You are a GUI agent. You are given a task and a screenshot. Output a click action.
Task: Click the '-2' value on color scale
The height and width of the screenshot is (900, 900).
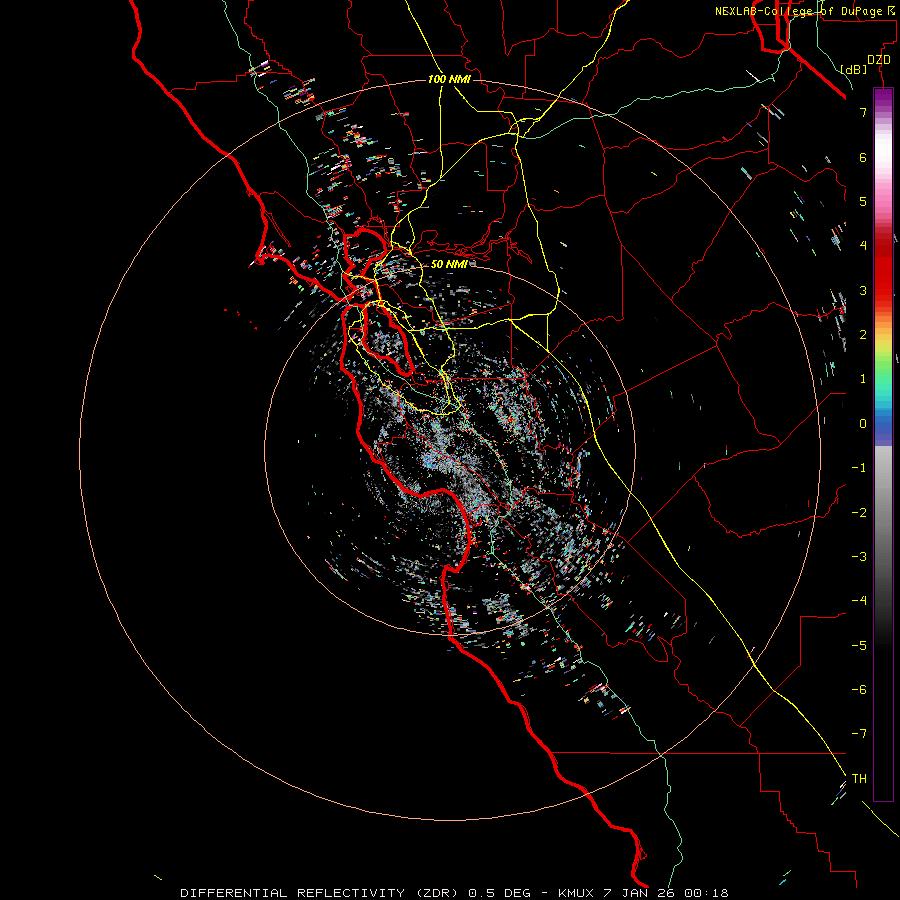click(x=859, y=513)
